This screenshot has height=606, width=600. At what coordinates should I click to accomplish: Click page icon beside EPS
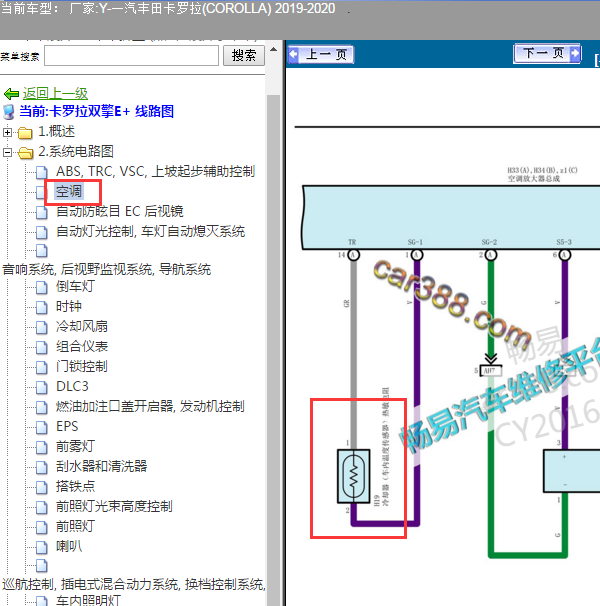[41, 427]
